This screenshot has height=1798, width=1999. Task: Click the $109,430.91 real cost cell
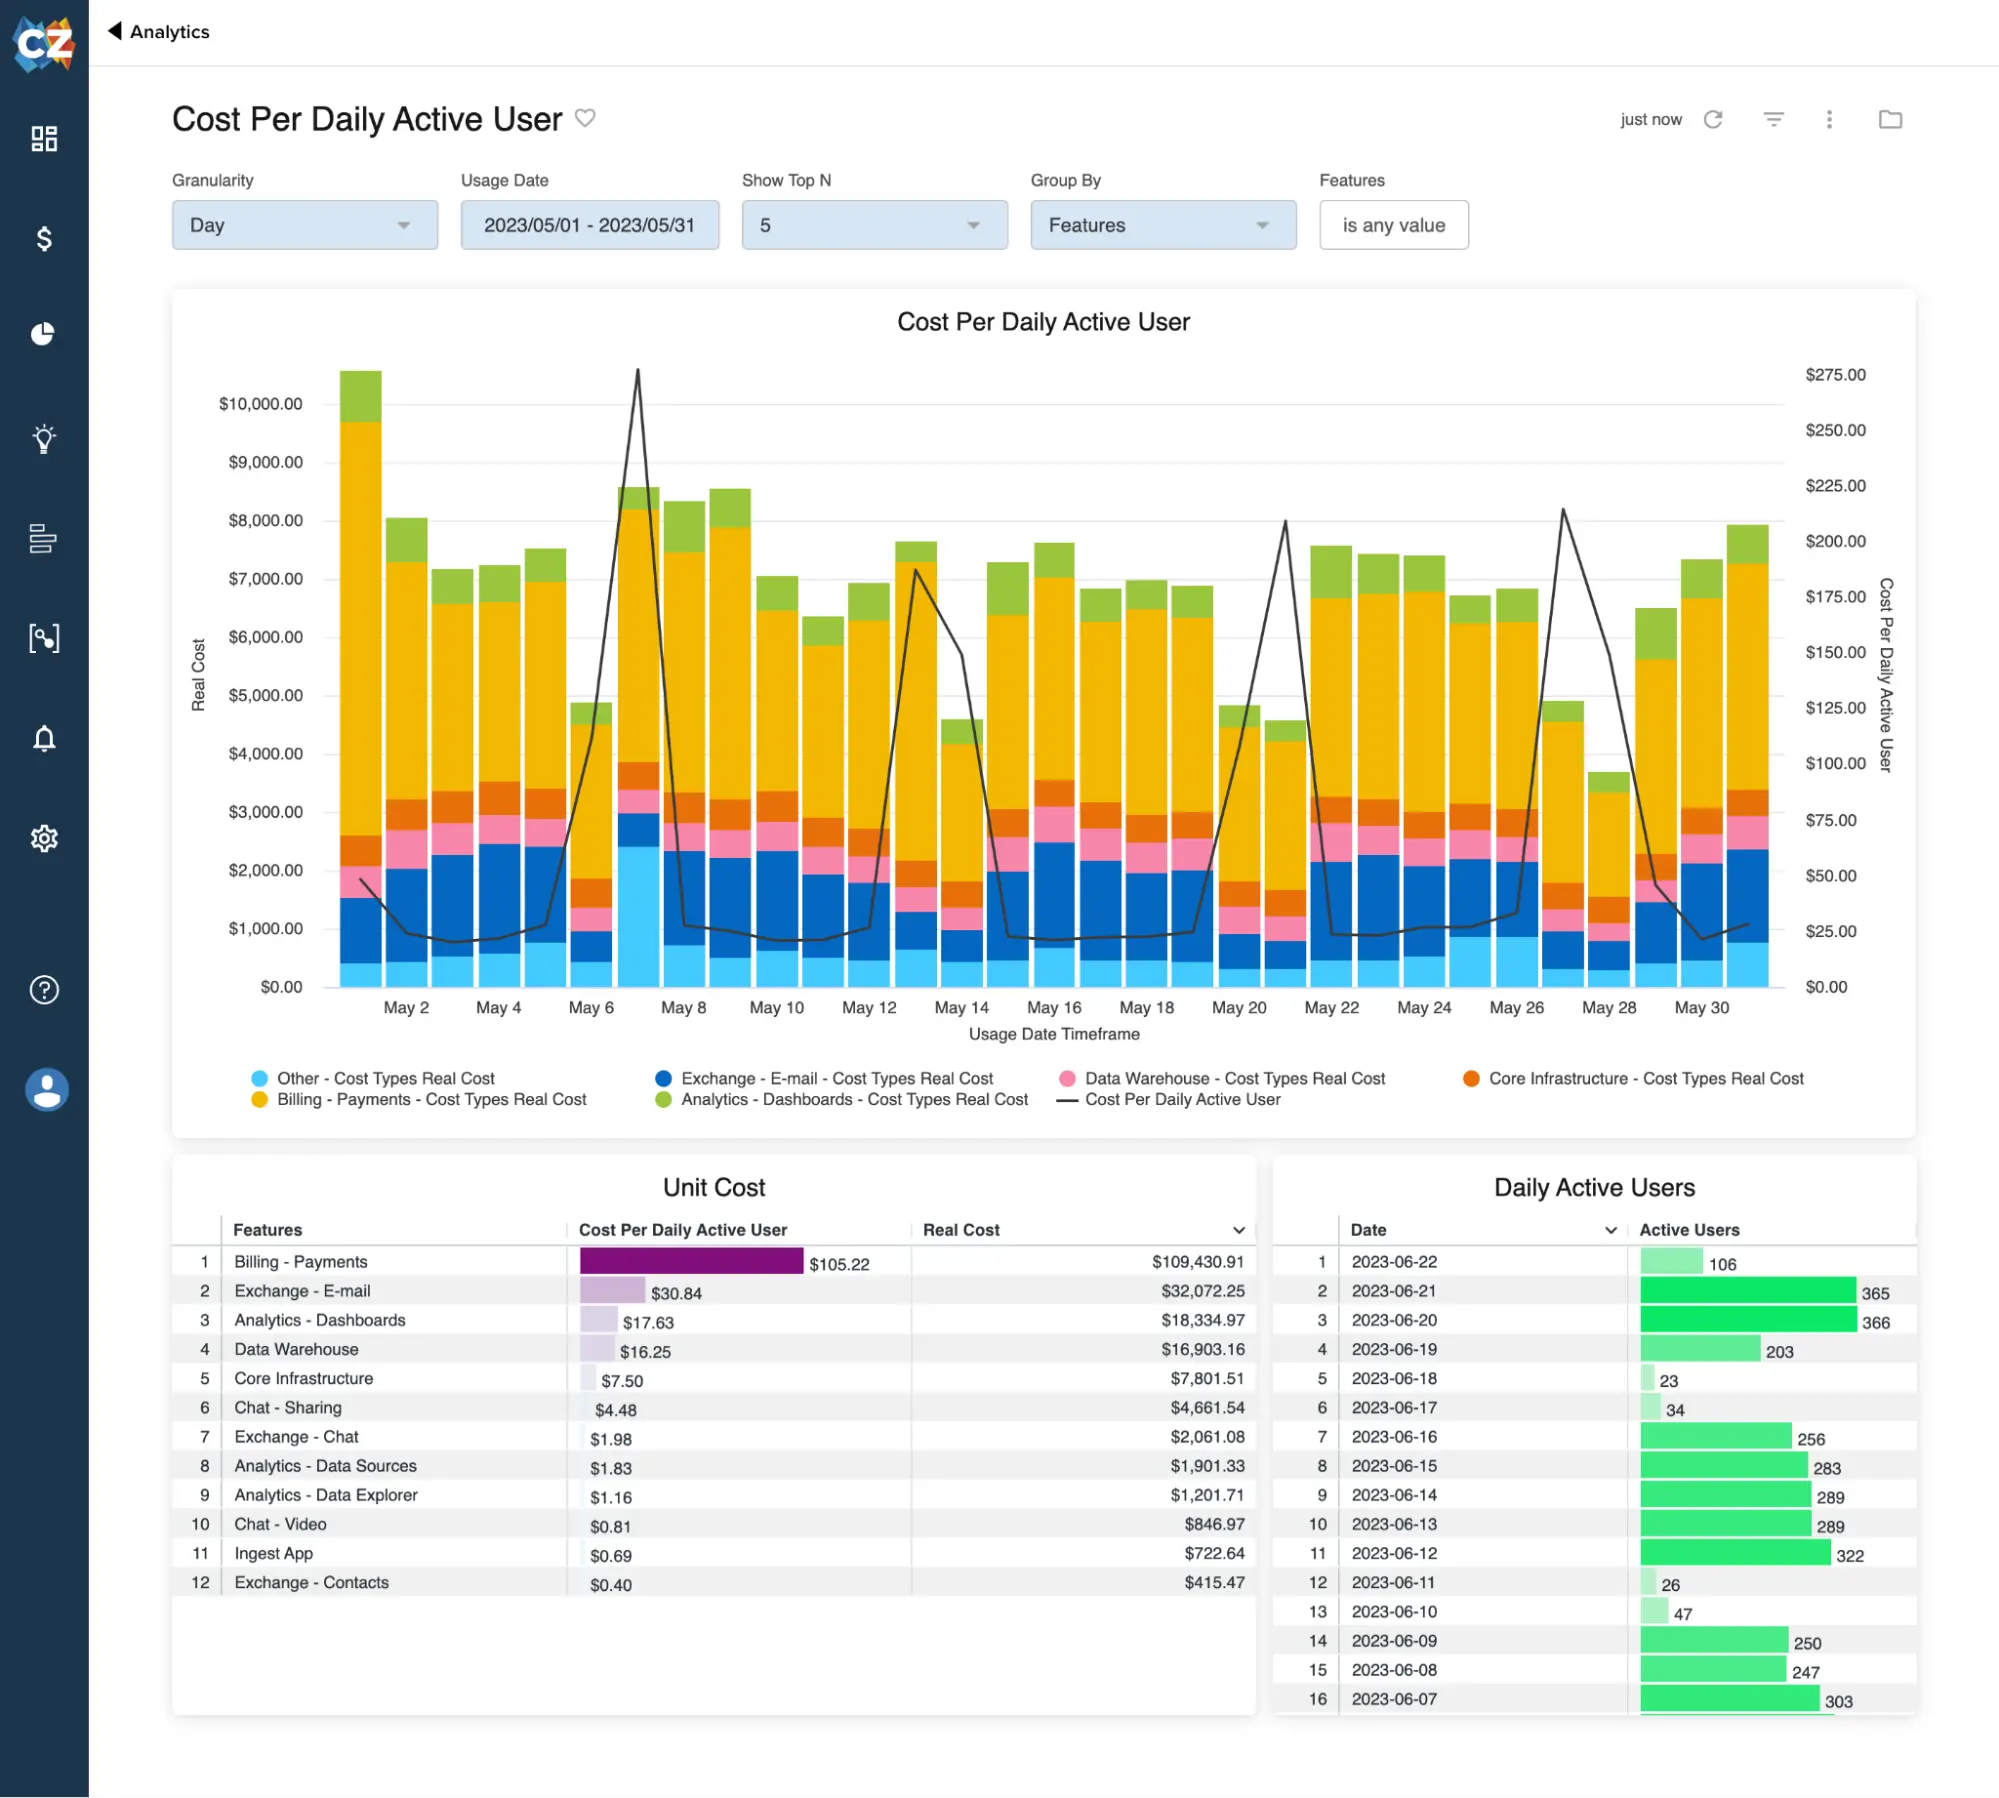click(1198, 1261)
